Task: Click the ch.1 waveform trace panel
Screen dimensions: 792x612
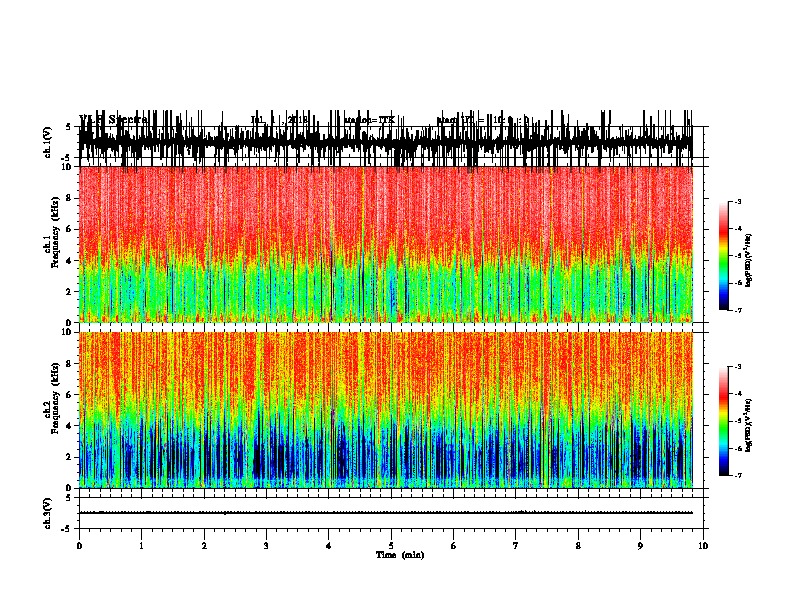Action: coord(386,142)
